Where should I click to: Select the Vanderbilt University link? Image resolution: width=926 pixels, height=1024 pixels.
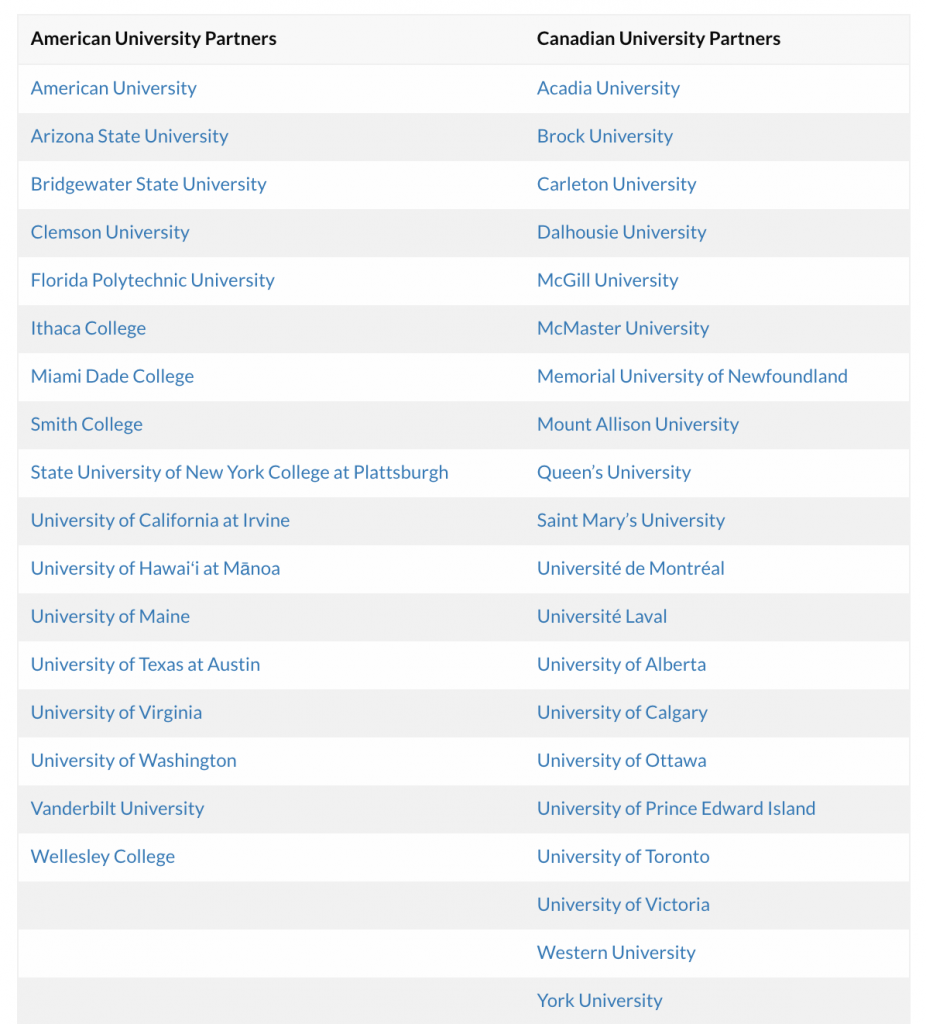[x=117, y=808]
